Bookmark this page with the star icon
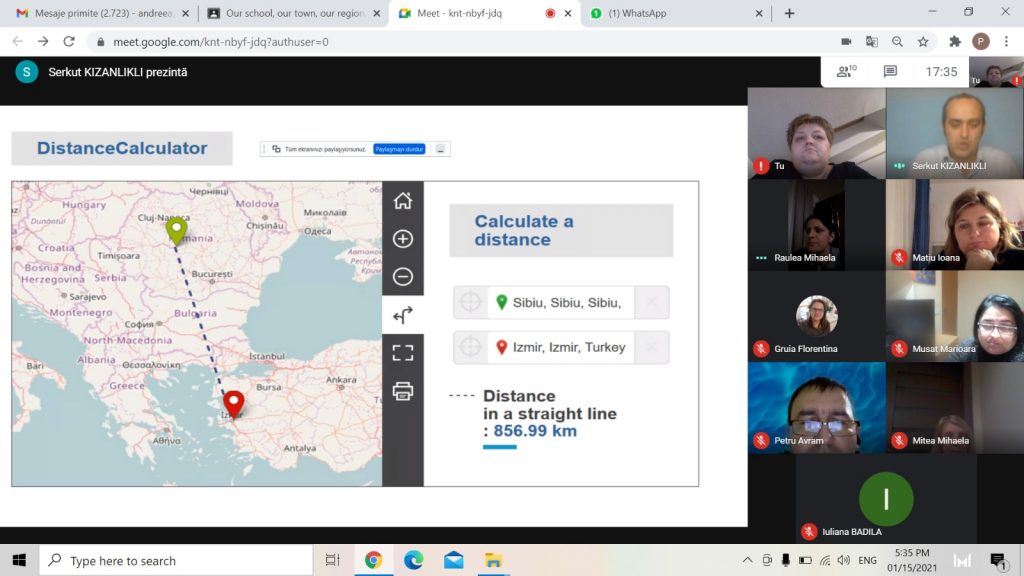Screen dimensions: 1024x576 click(x=923, y=42)
